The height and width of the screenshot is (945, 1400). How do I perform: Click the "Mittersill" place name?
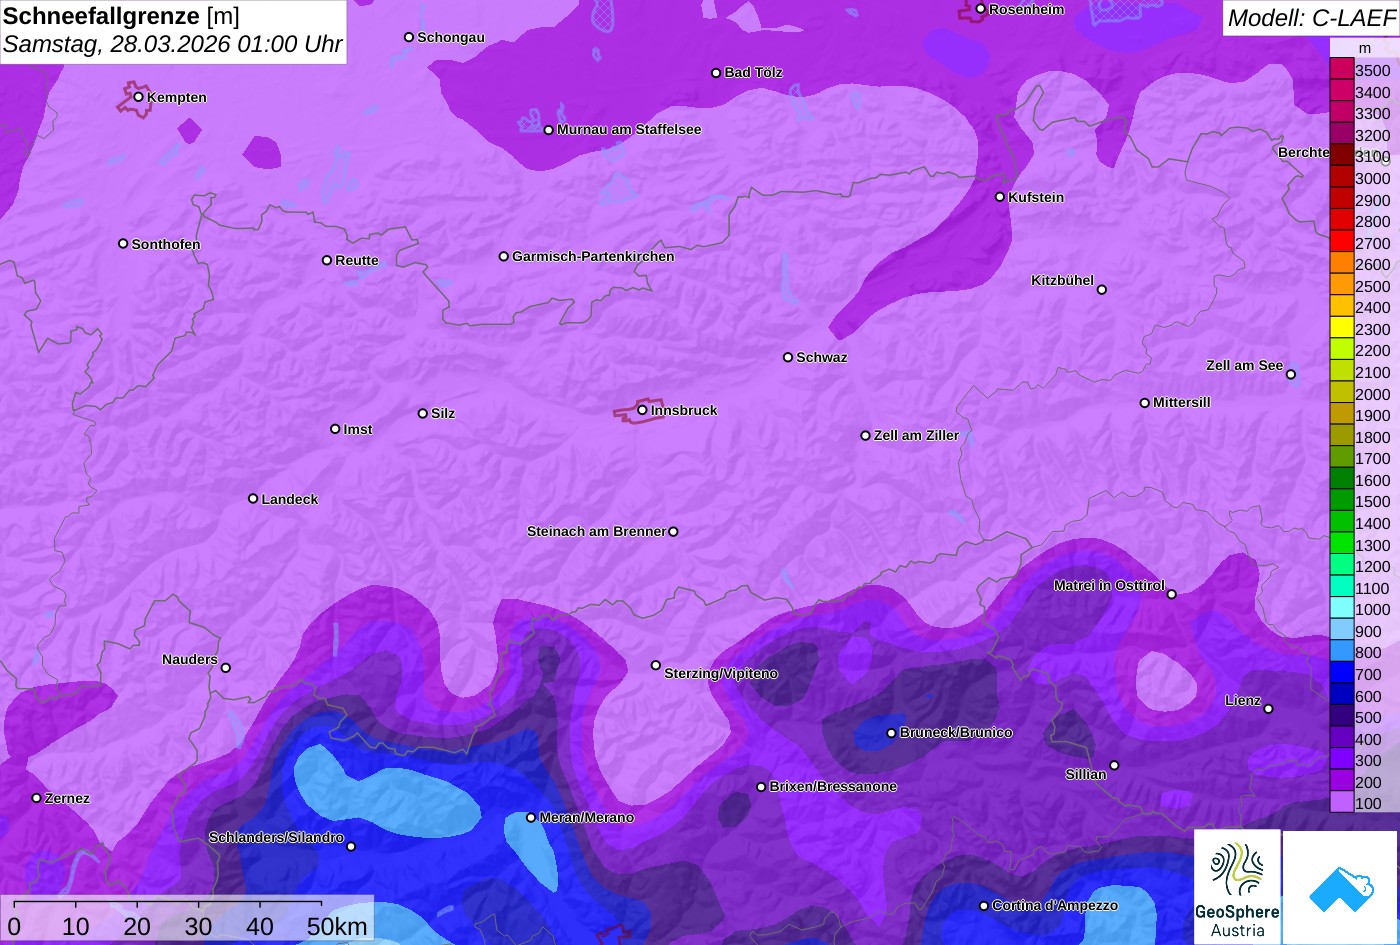1182,402
